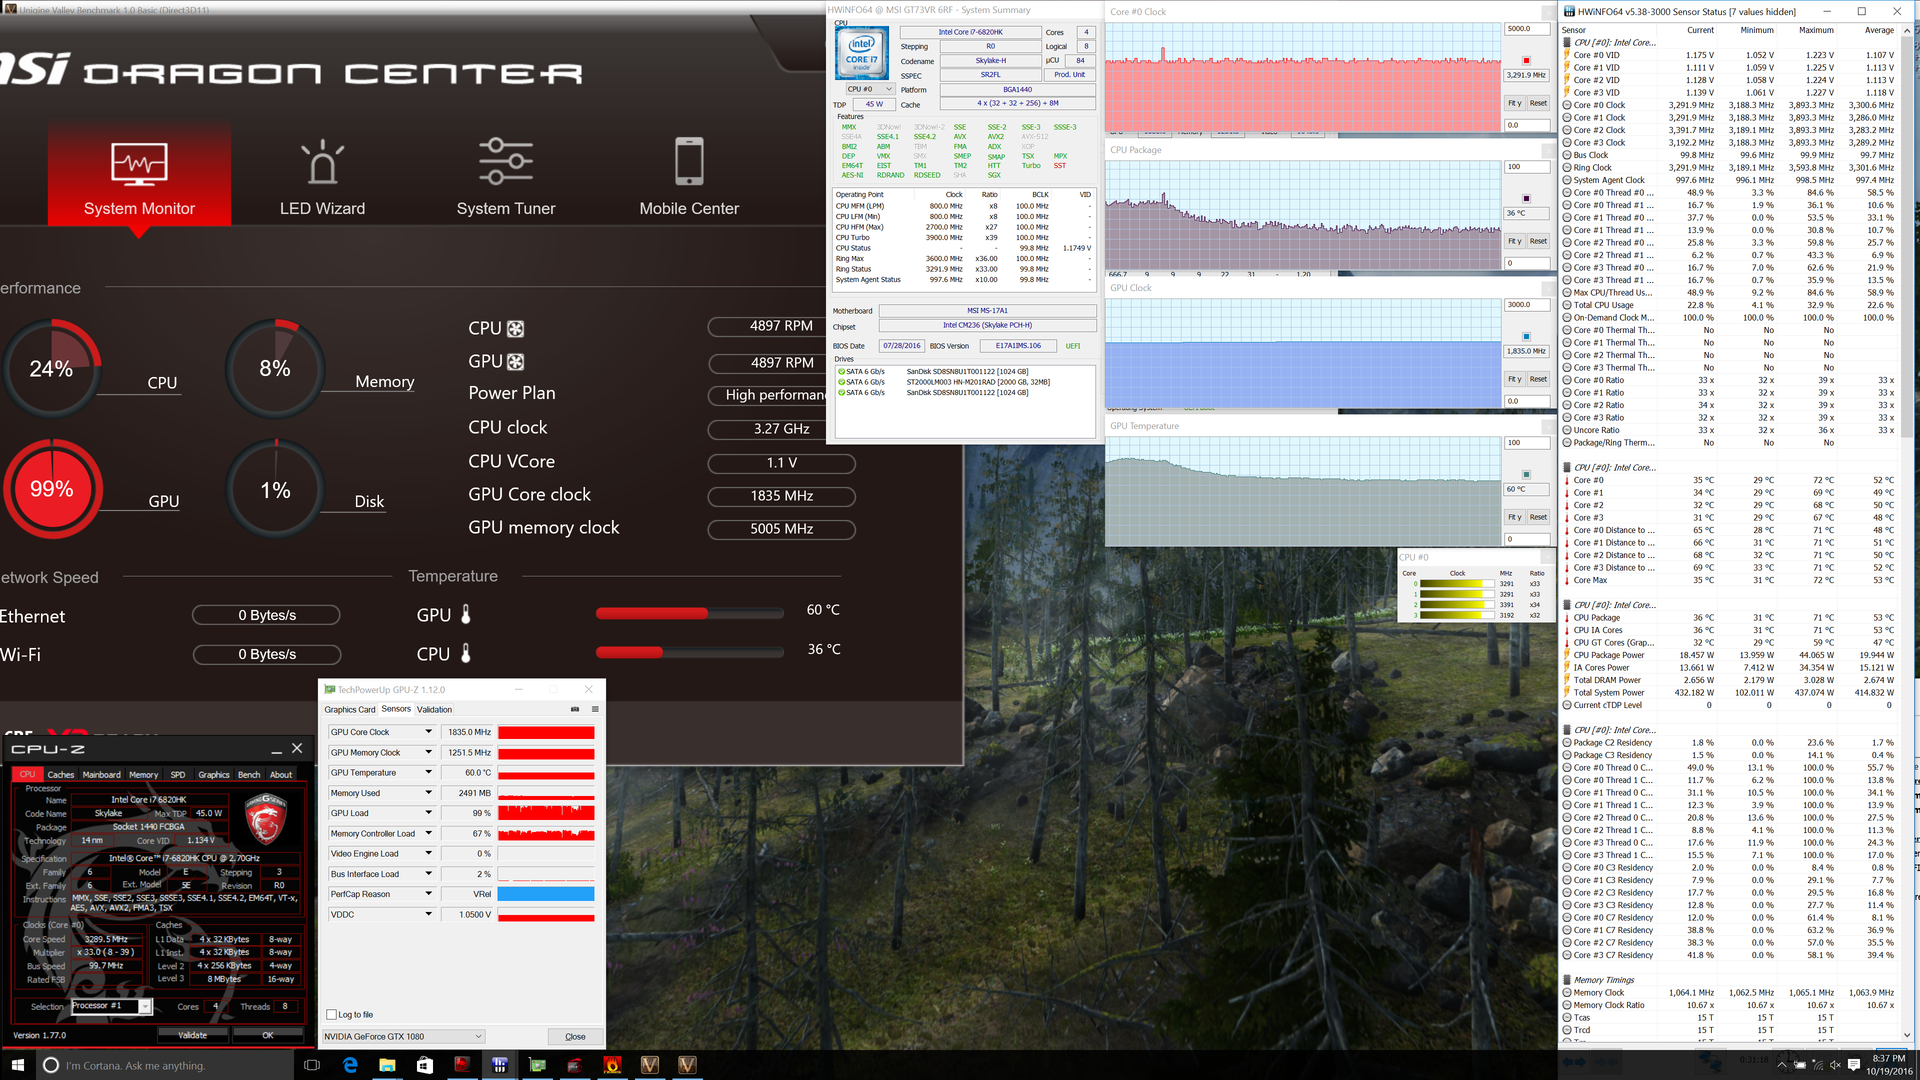The width and height of the screenshot is (1920, 1080).
Task: Click the Validate button in CPU-Z
Action: click(x=193, y=1035)
